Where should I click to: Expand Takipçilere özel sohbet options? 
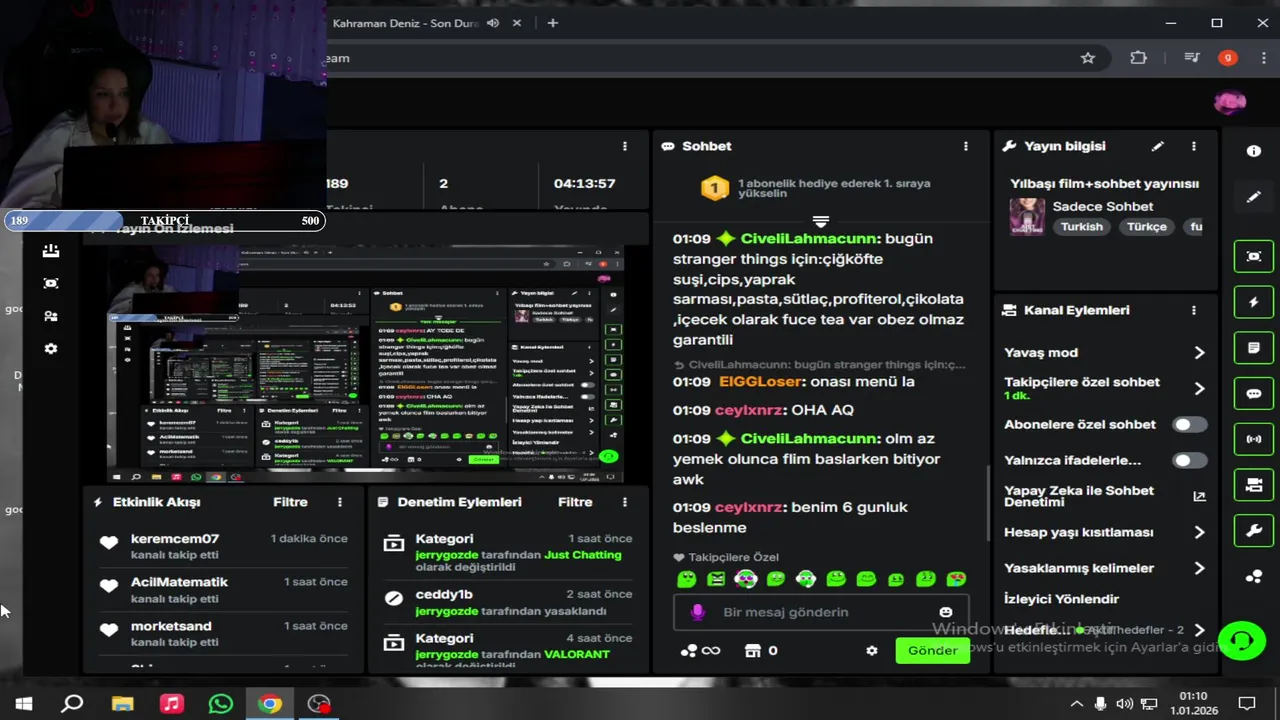pos(1199,388)
